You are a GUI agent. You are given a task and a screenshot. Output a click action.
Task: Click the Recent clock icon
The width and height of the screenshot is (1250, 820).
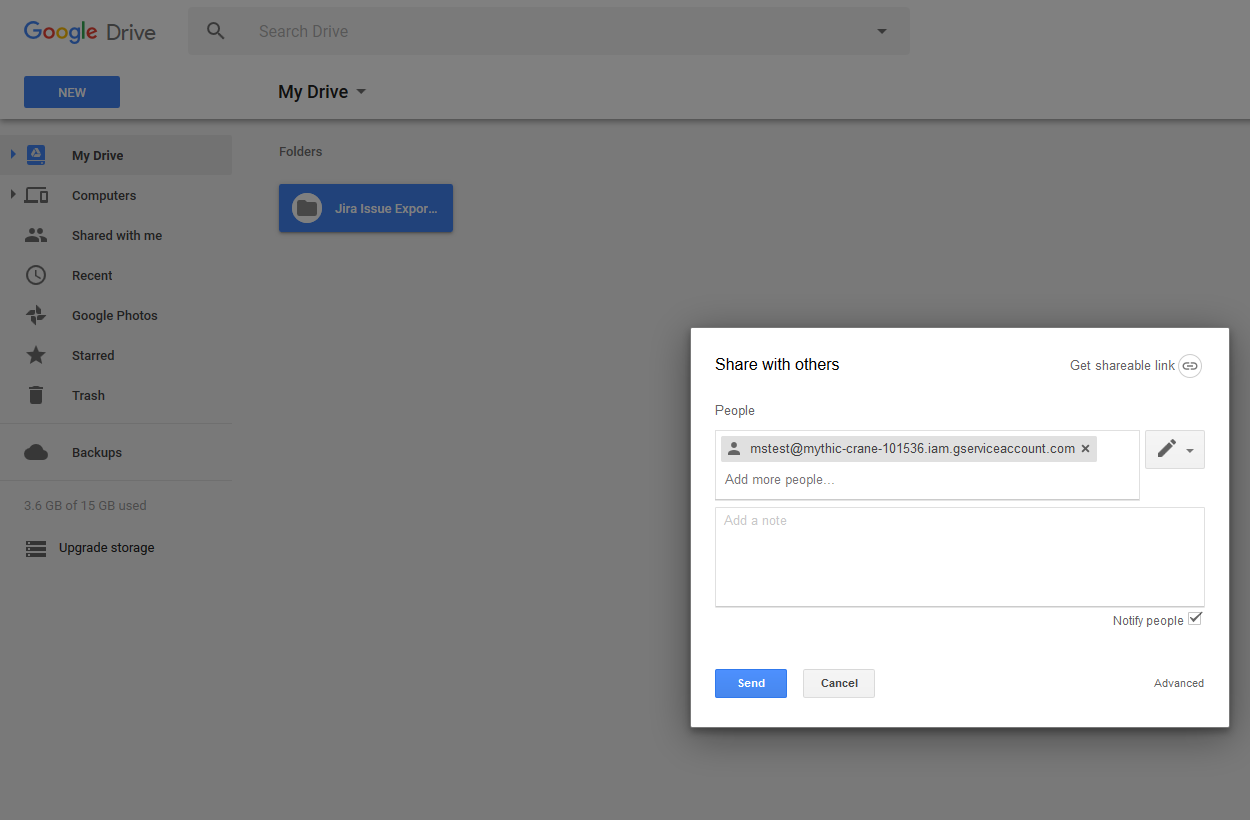pyautogui.click(x=36, y=276)
